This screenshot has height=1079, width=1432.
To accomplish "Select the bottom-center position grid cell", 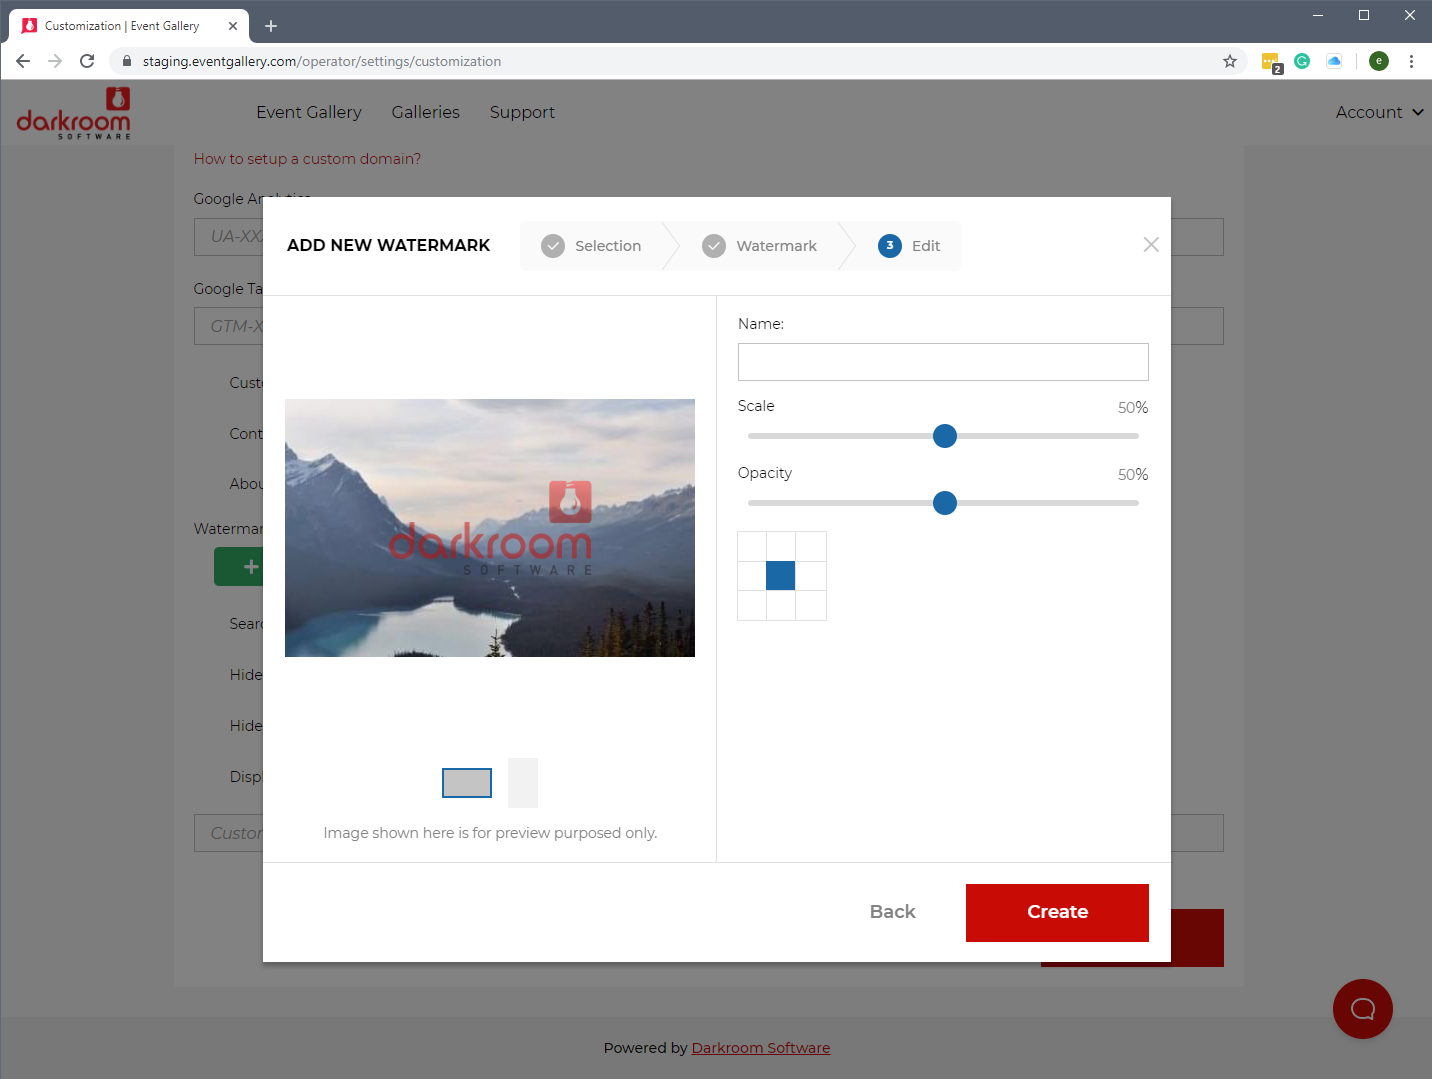I will [x=781, y=605].
